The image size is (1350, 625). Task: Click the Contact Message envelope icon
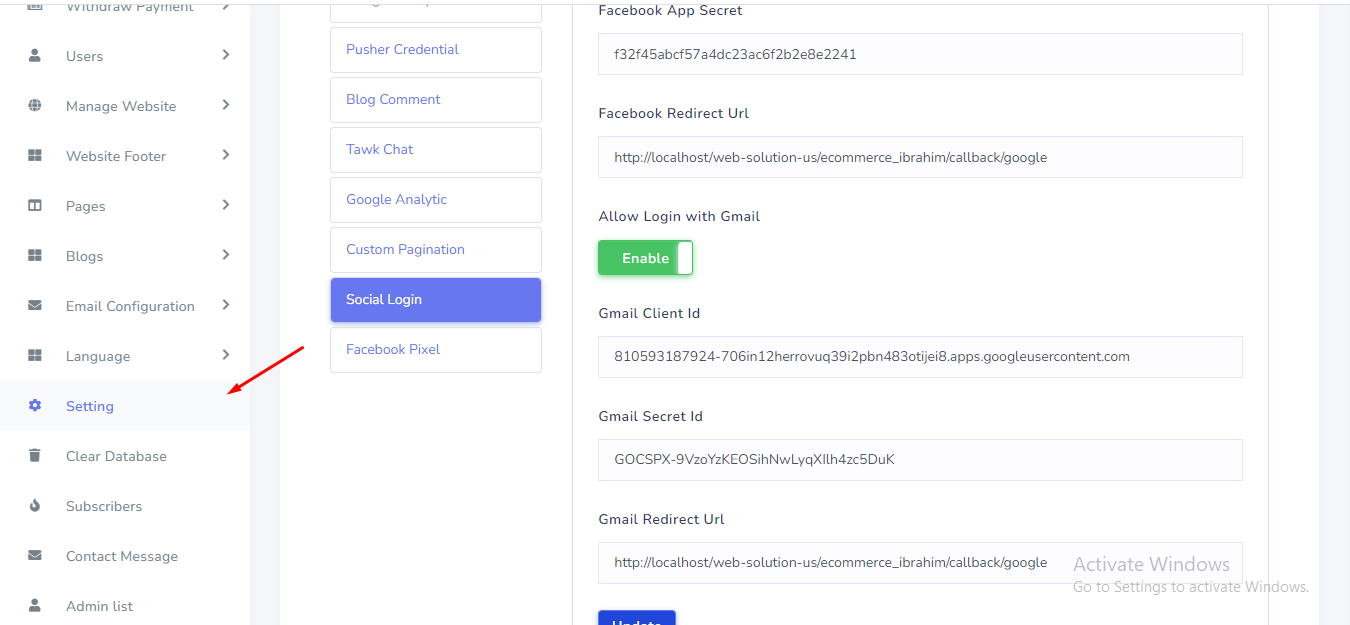point(35,556)
